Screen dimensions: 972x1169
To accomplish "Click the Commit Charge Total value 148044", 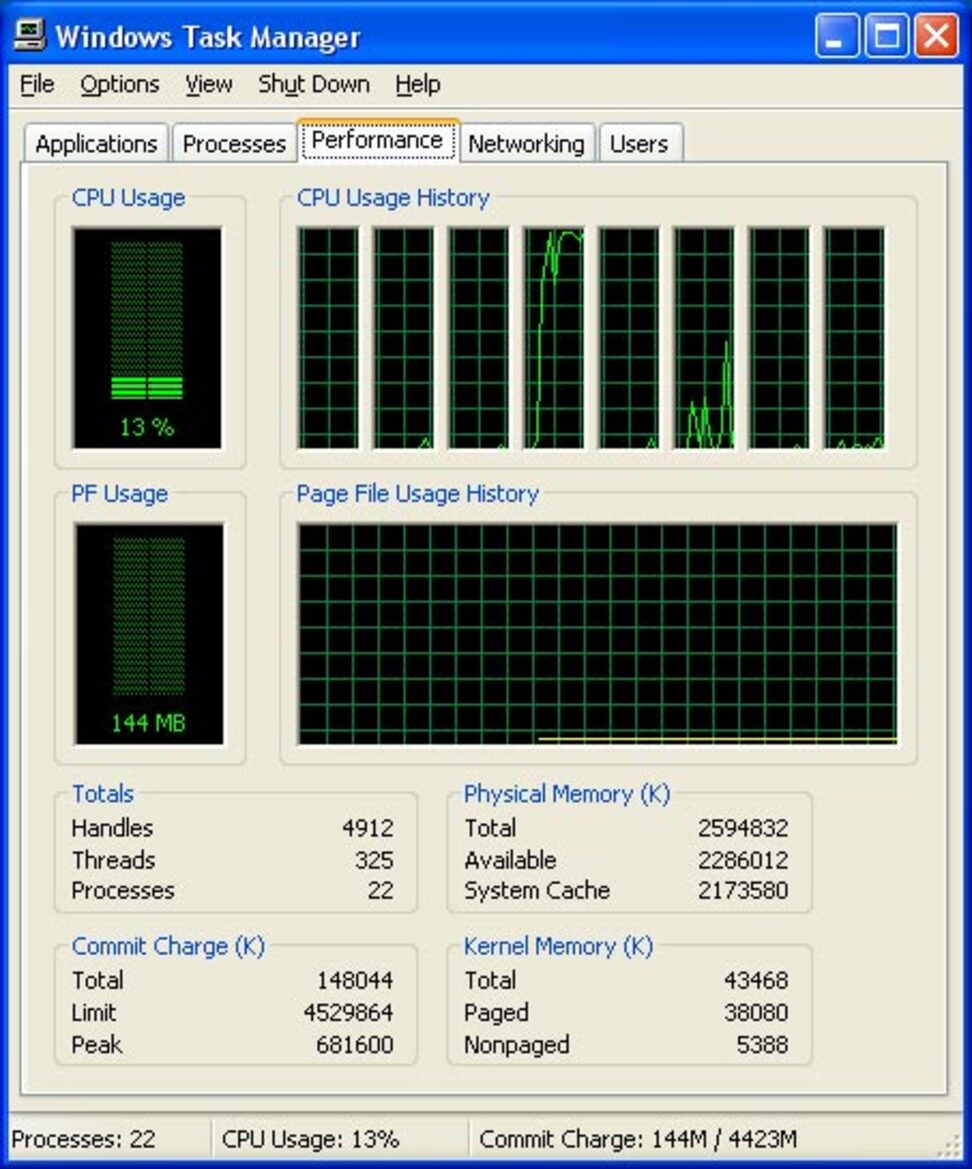I will tap(355, 980).
